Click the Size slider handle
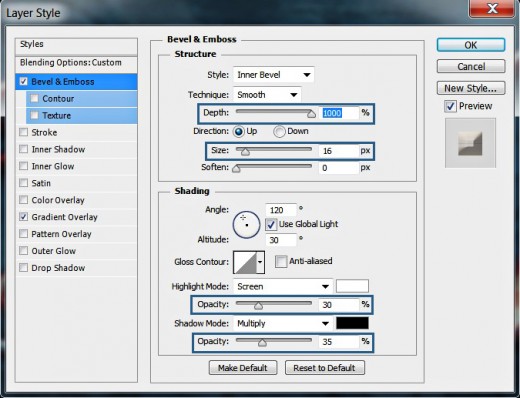520x398 pixels. (245, 152)
